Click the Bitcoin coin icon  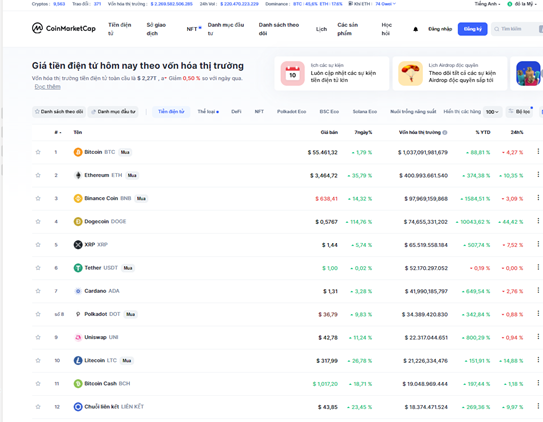(x=78, y=152)
